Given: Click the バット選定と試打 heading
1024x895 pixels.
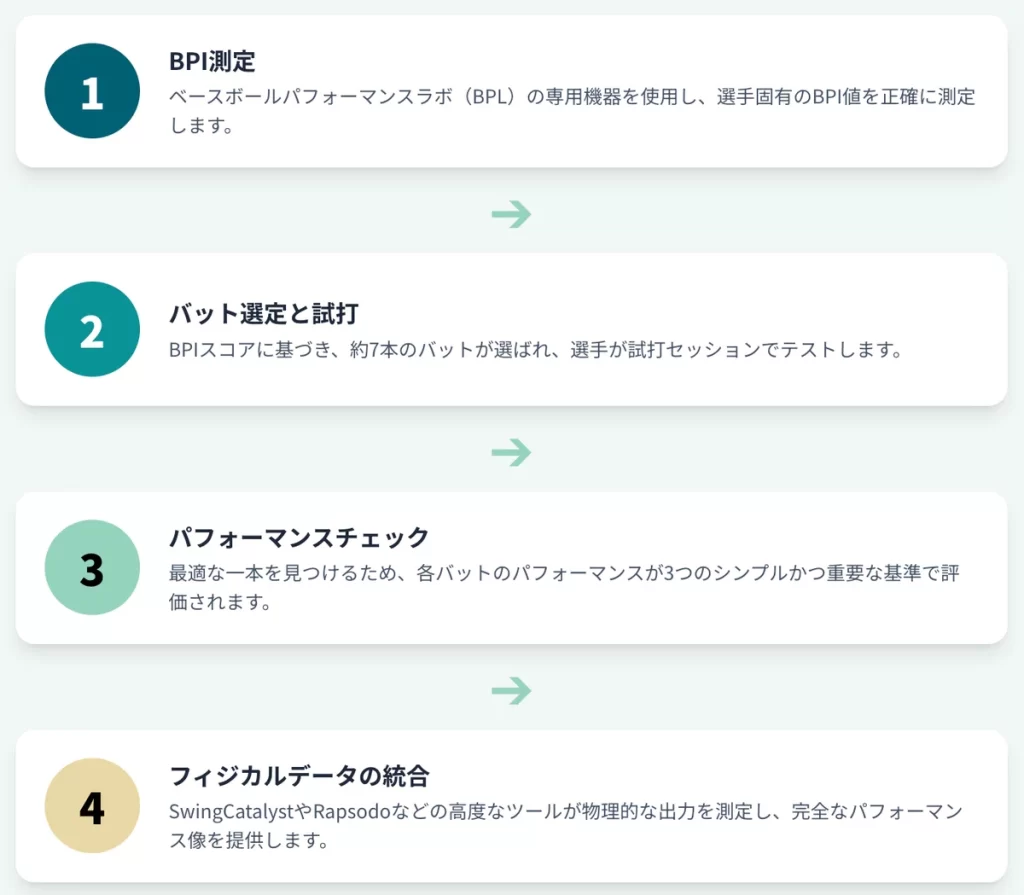Looking at the screenshot, I should (x=265, y=312).
